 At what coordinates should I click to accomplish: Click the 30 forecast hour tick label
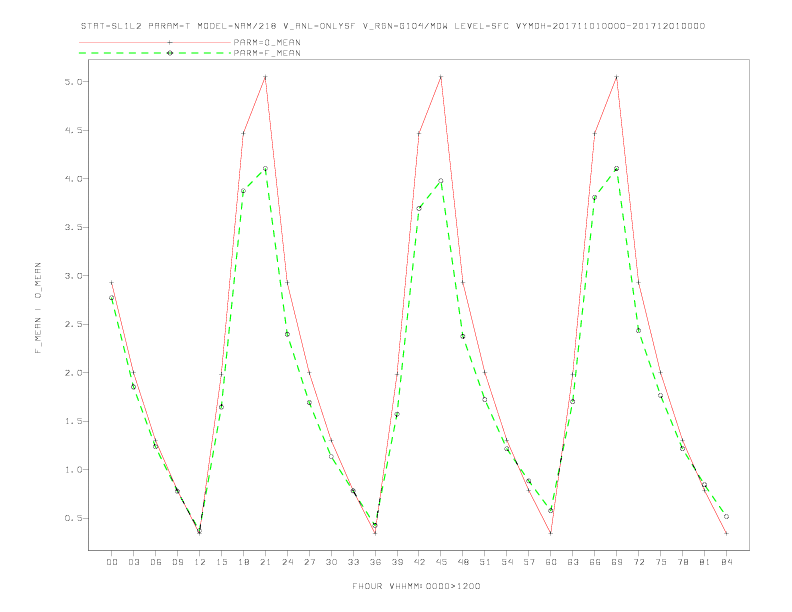[331, 562]
